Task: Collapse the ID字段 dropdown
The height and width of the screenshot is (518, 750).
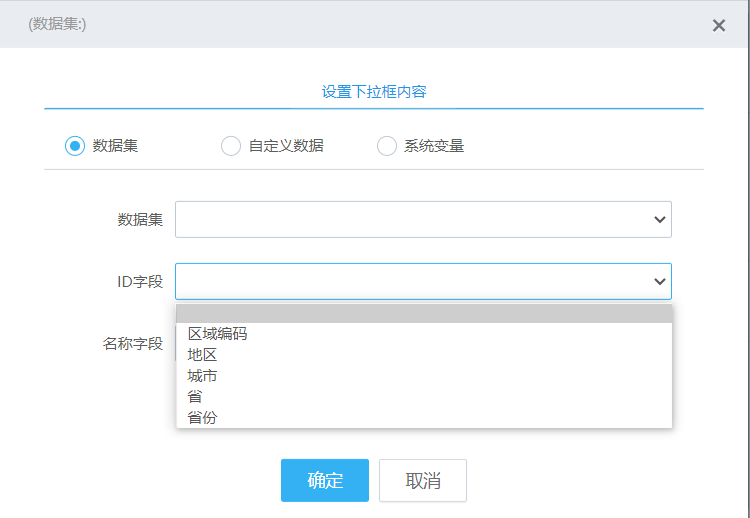Action: pyautogui.click(x=423, y=281)
